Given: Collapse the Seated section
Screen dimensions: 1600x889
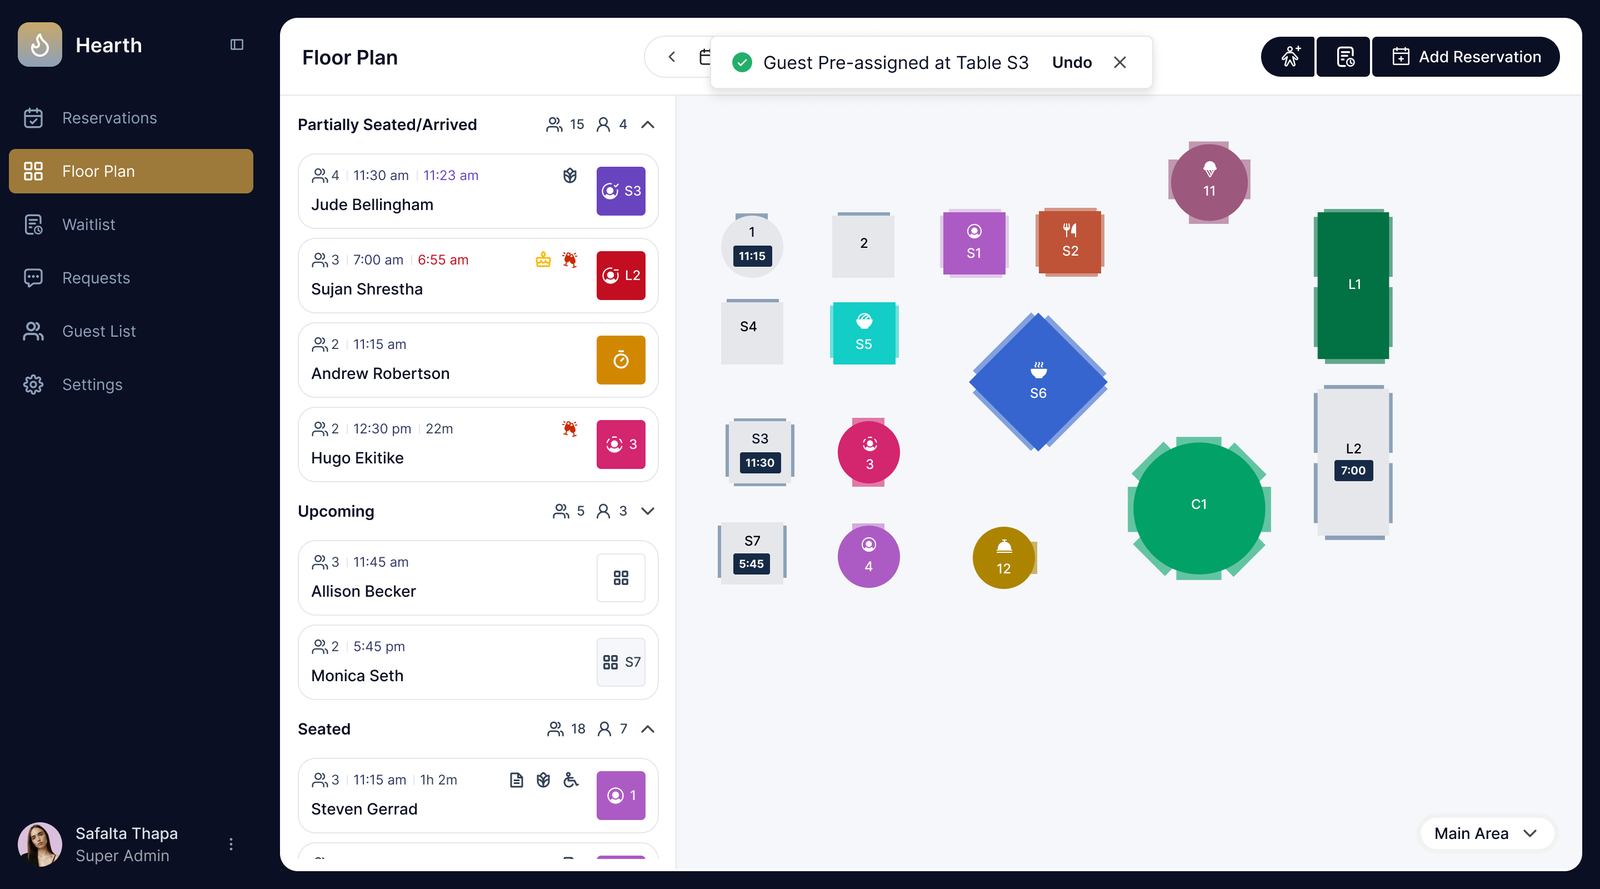Looking at the screenshot, I should tap(648, 729).
